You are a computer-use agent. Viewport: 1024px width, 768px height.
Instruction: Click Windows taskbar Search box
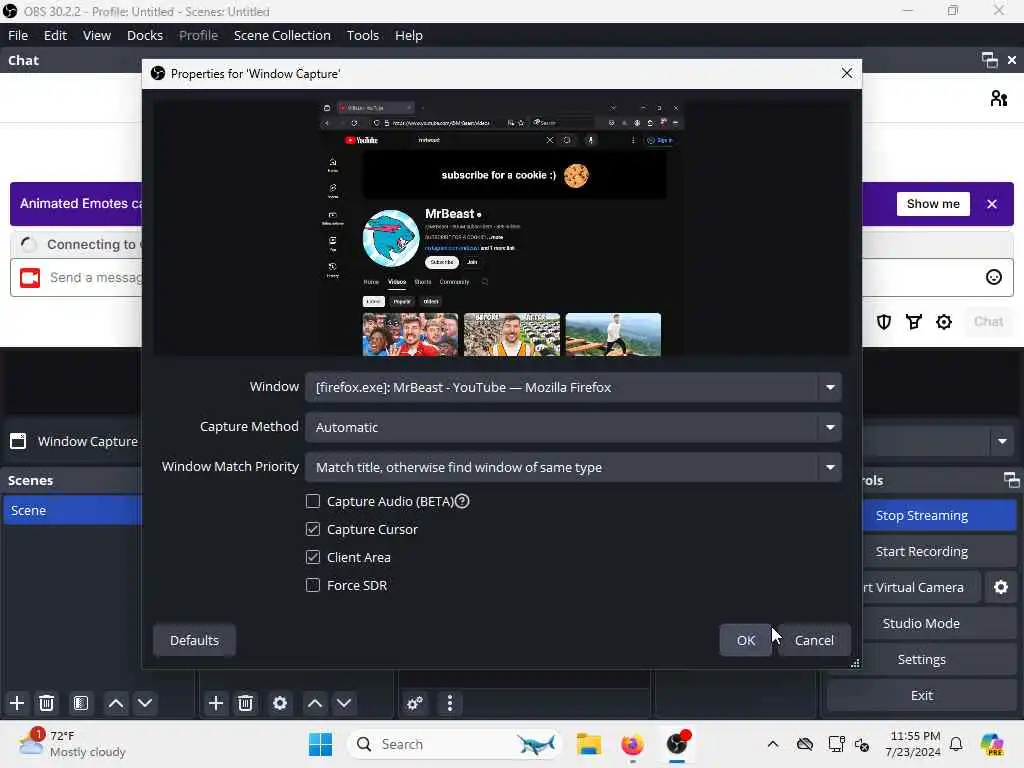tap(455, 744)
